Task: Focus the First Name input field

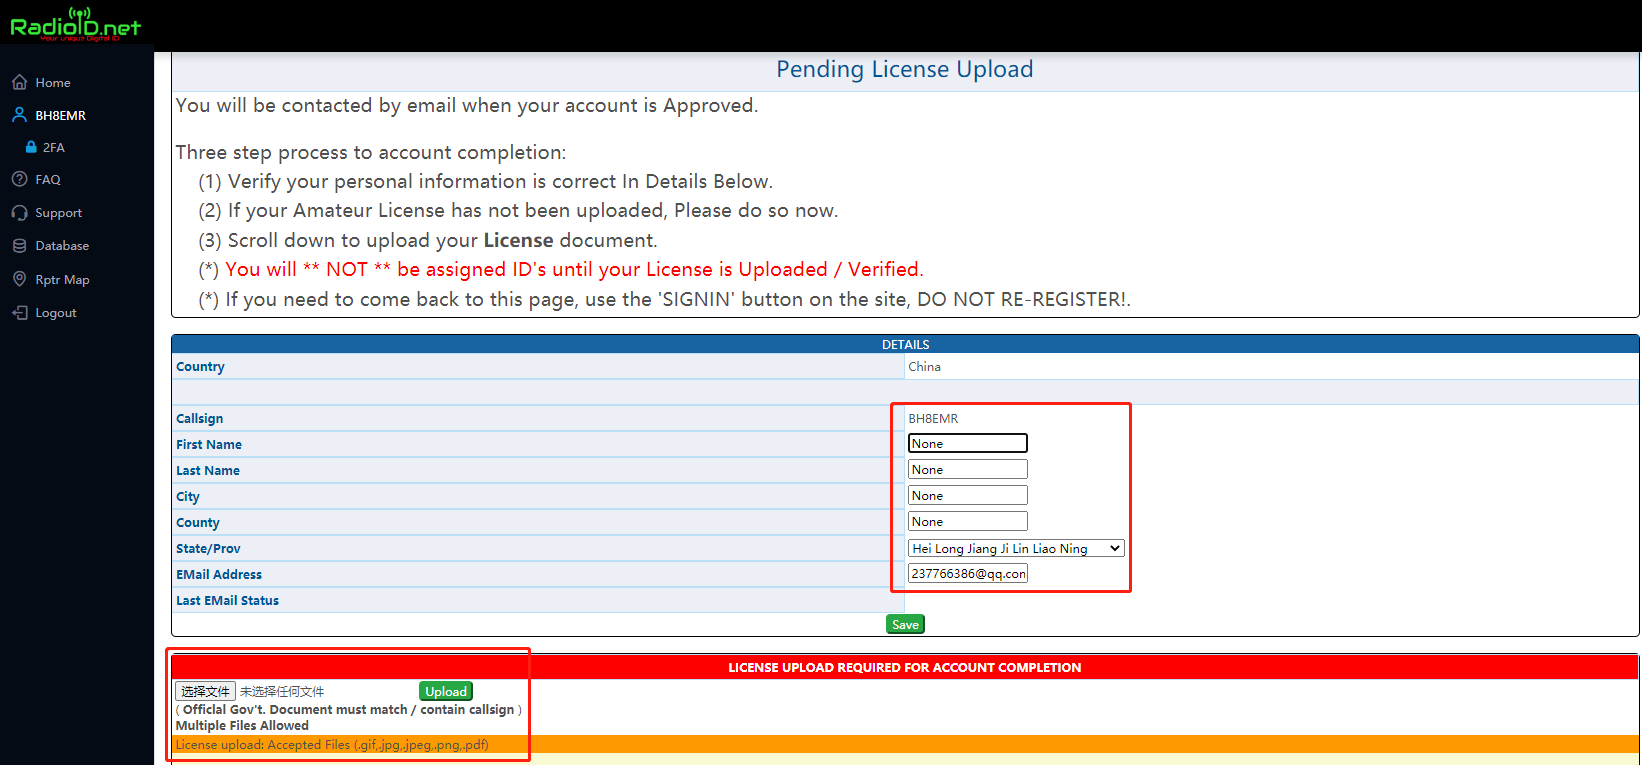Action: tap(967, 443)
